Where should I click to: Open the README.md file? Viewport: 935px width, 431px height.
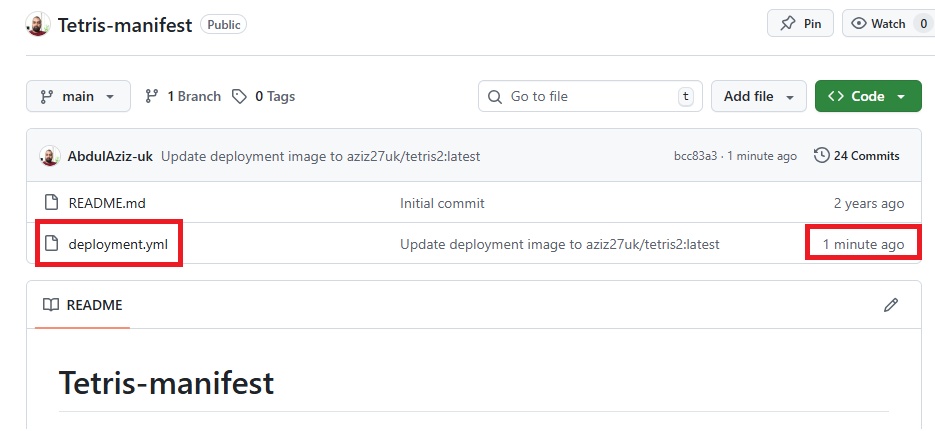pyautogui.click(x=107, y=203)
